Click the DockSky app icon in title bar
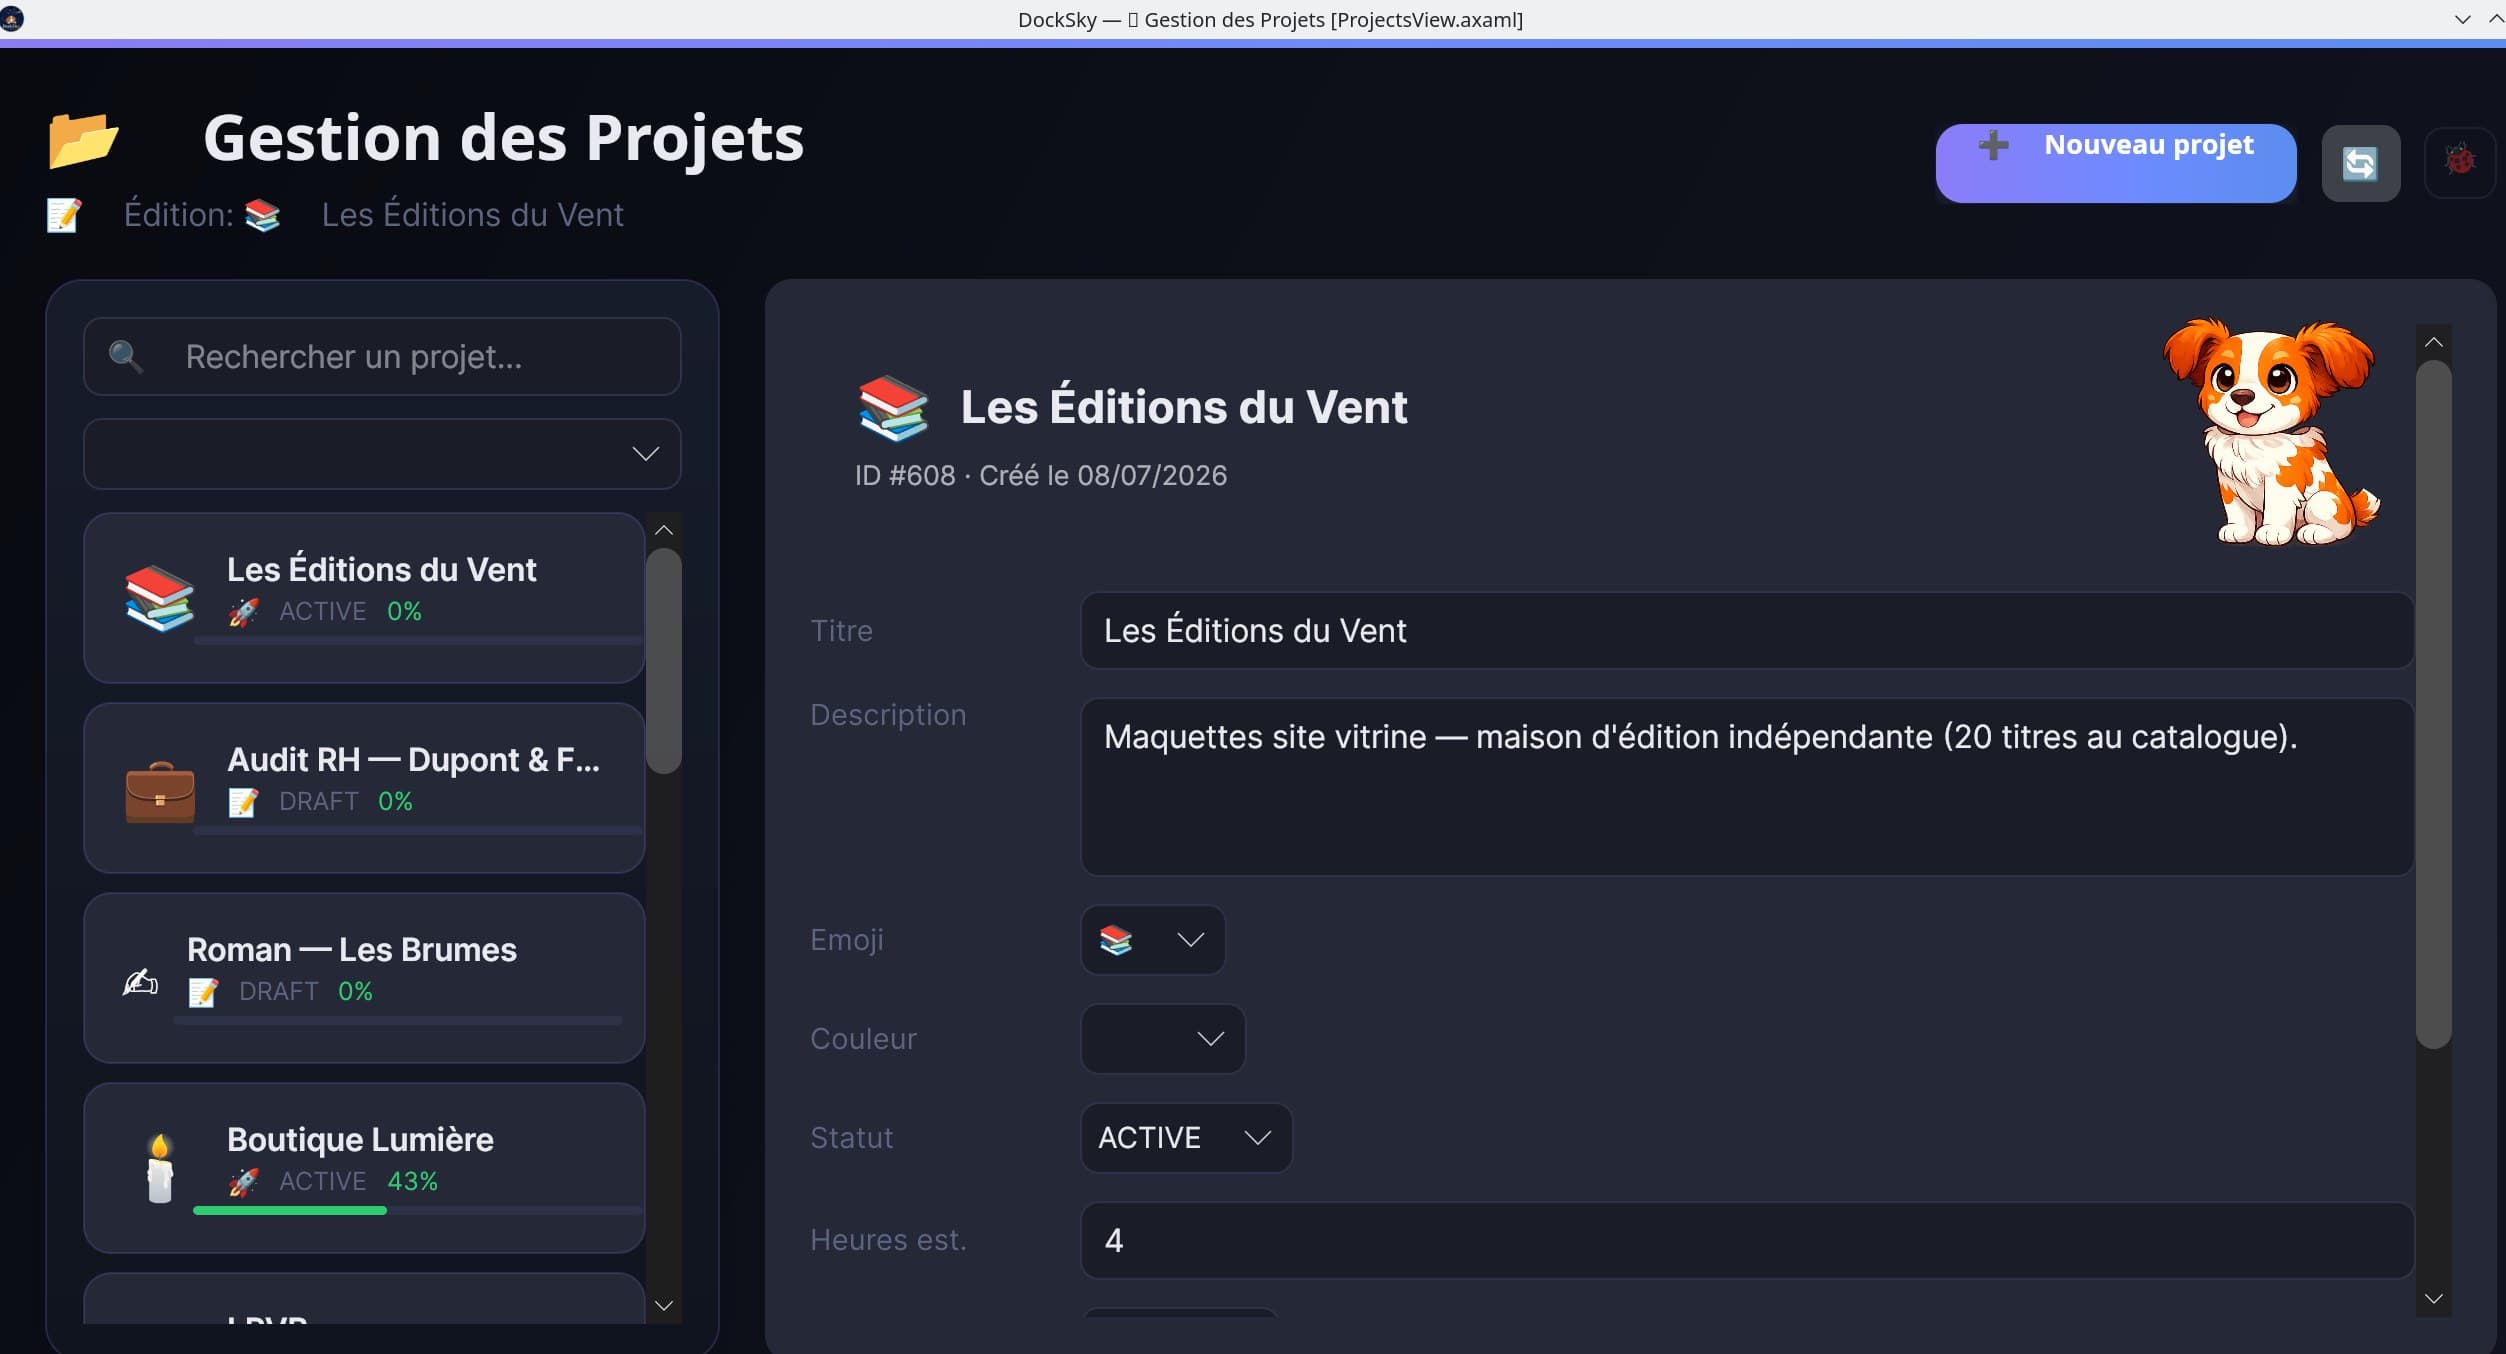Viewport: 2506px width, 1354px height. [11, 18]
